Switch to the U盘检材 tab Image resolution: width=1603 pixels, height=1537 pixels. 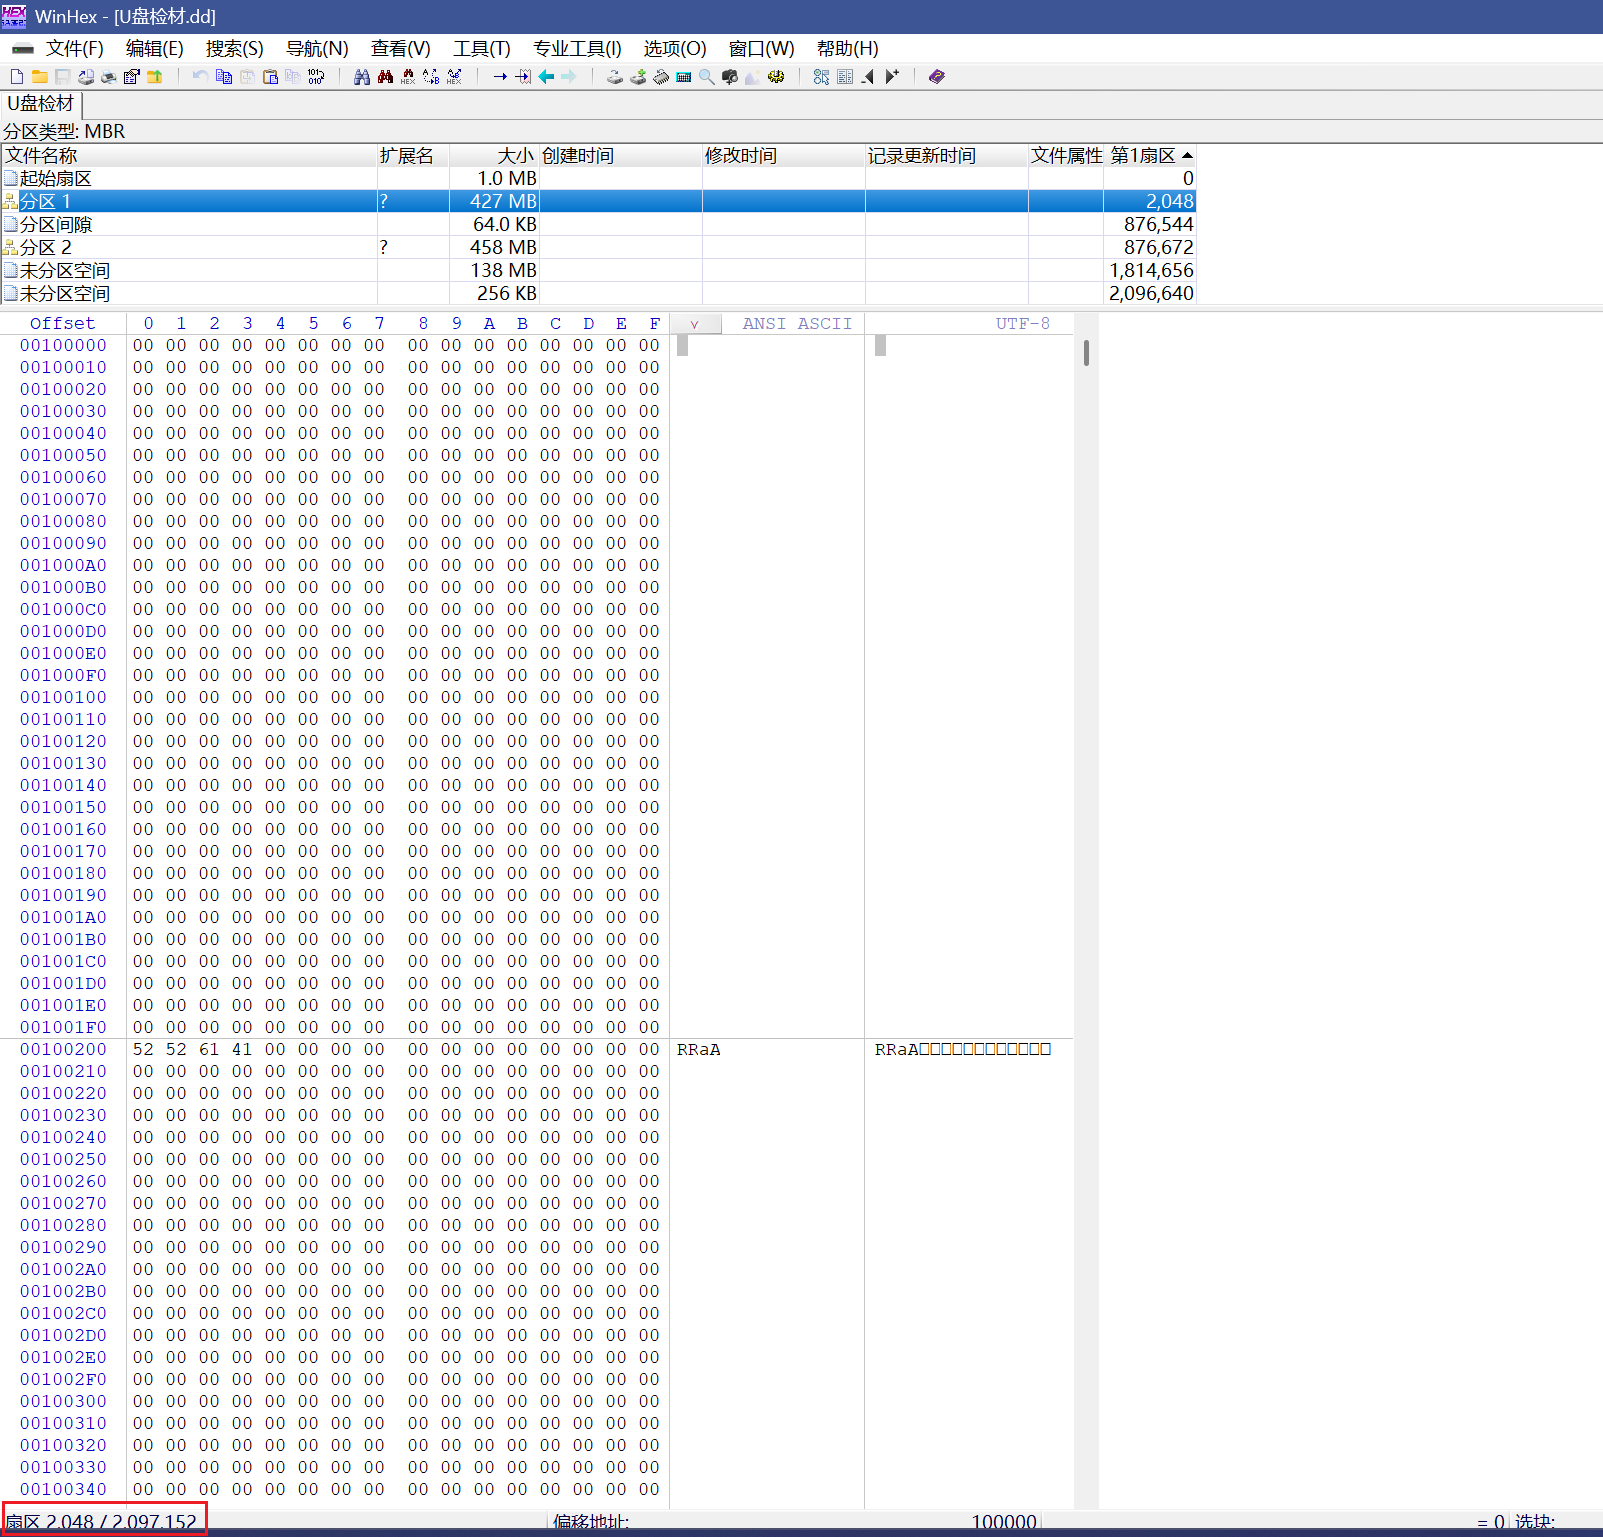click(x=41, y=104)
